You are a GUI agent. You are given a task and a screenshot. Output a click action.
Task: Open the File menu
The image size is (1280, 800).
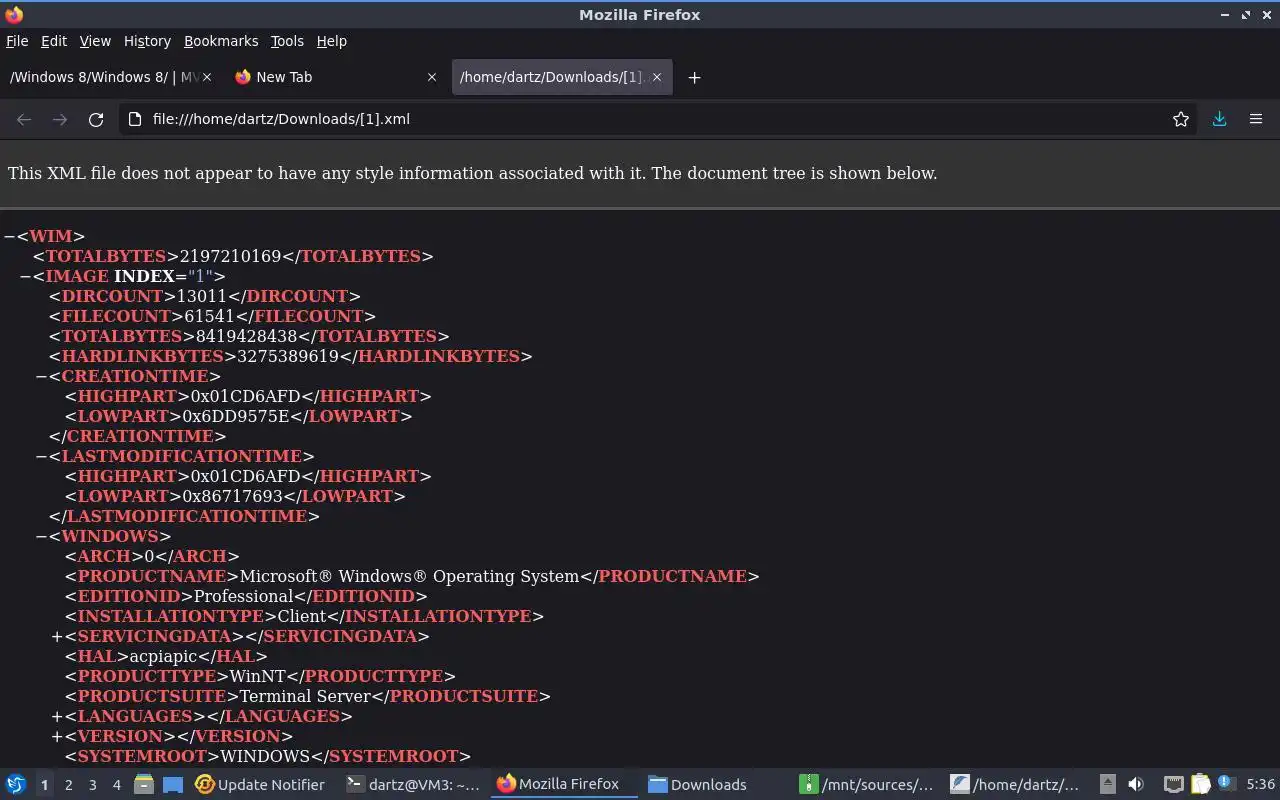point(17,41)
